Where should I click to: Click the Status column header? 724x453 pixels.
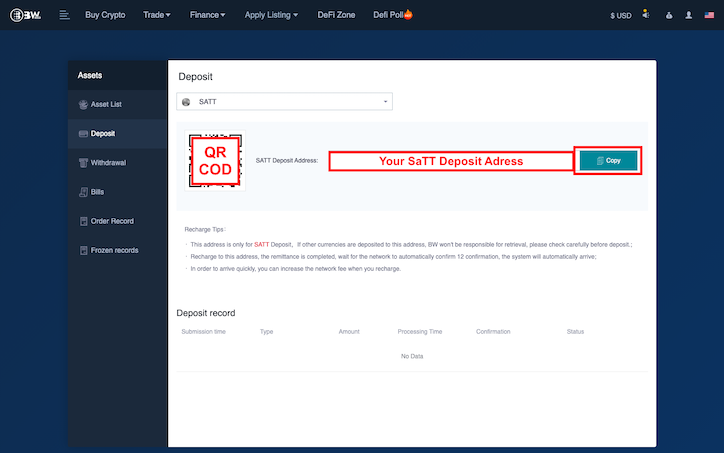point(575,332)
